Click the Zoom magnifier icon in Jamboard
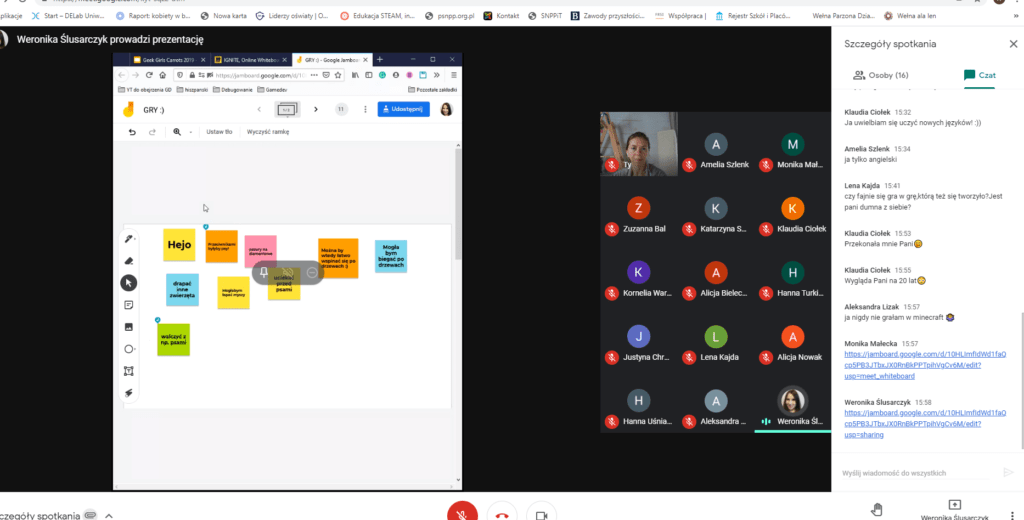This screenshot has width=1024, height=520. (177, 132)
